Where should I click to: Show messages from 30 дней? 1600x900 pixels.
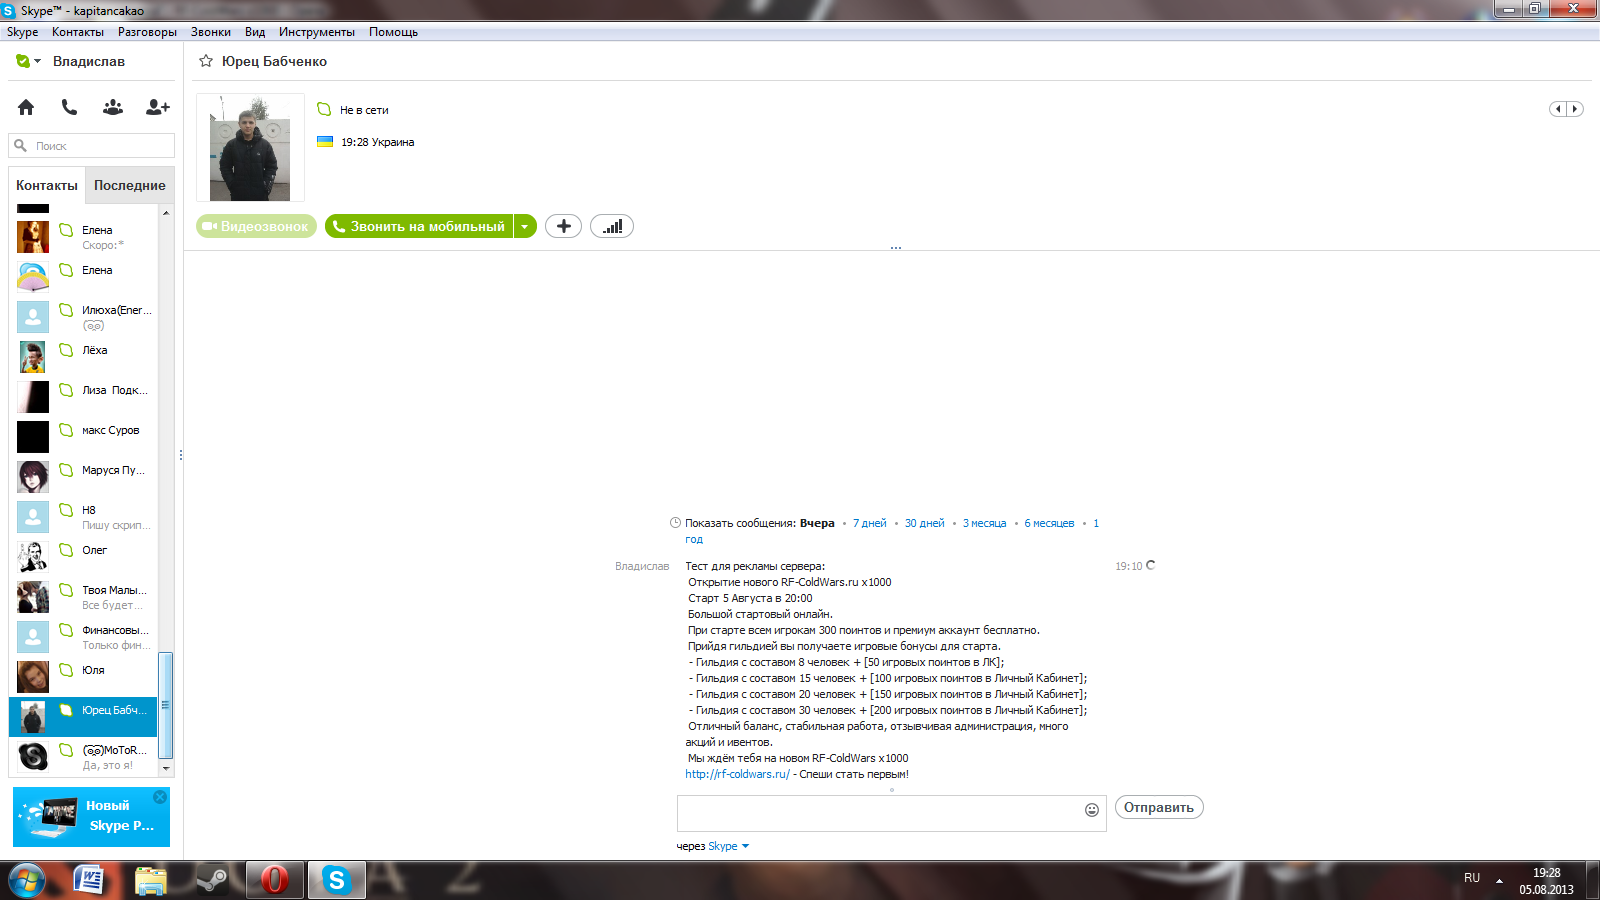point(925,523)
